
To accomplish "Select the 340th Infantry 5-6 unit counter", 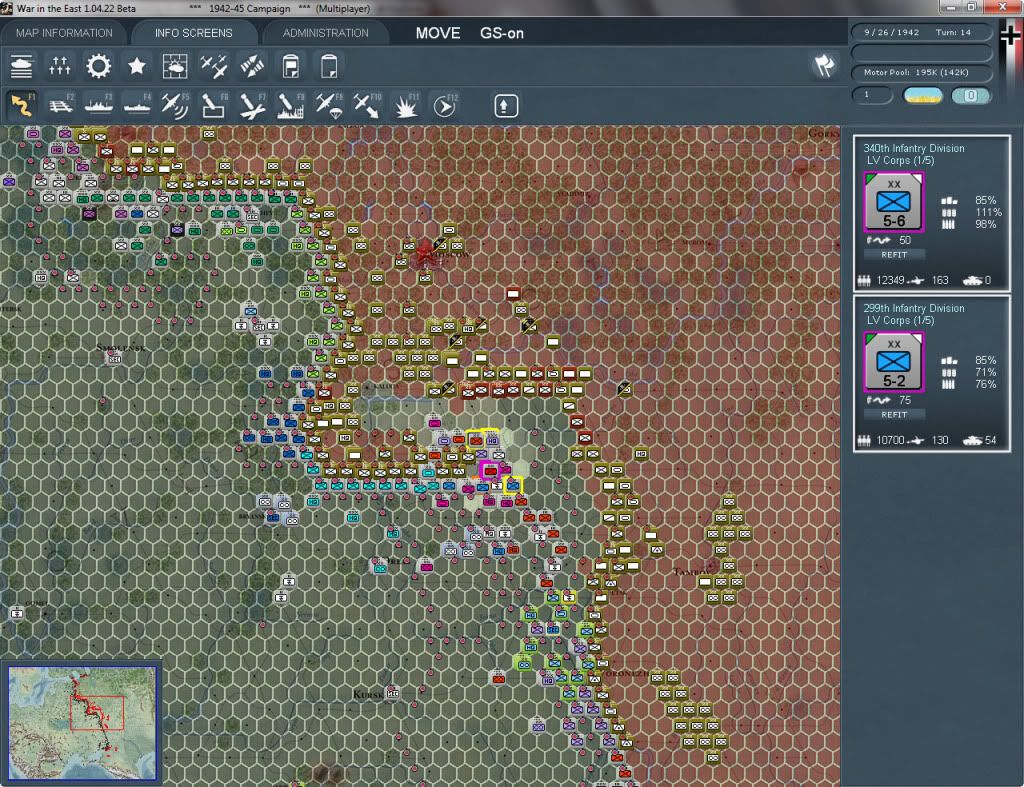I will coord(893,202).
